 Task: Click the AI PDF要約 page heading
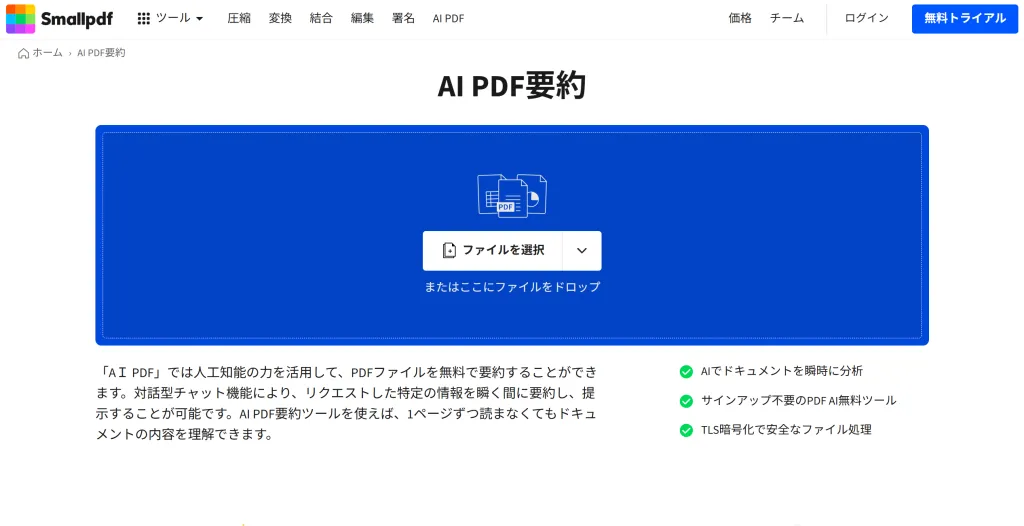click(x=512, y=86)
